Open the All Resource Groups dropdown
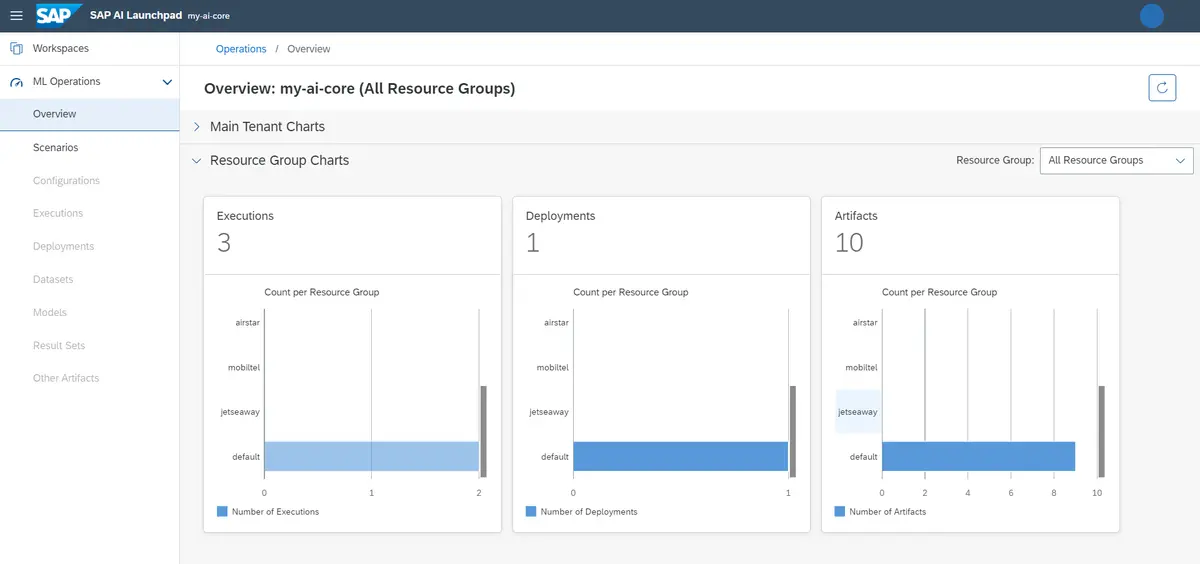This screenshot has height=564, width=1200. click(x=1116, y=160)
